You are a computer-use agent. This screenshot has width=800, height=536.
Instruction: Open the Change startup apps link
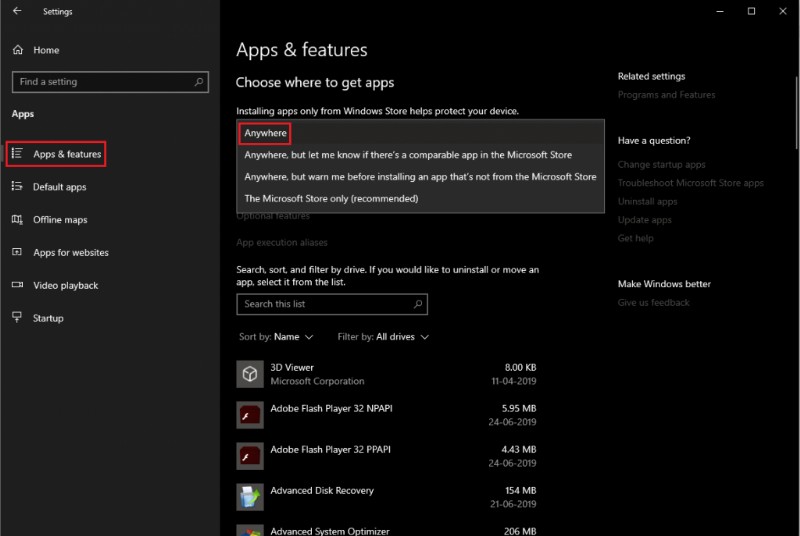click(661, 165)
